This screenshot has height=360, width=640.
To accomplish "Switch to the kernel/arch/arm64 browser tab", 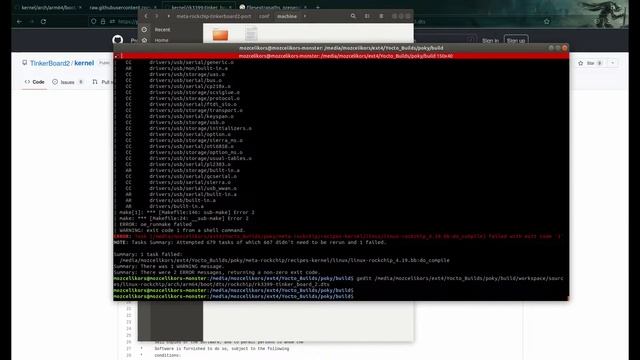I will coord(50,7).
